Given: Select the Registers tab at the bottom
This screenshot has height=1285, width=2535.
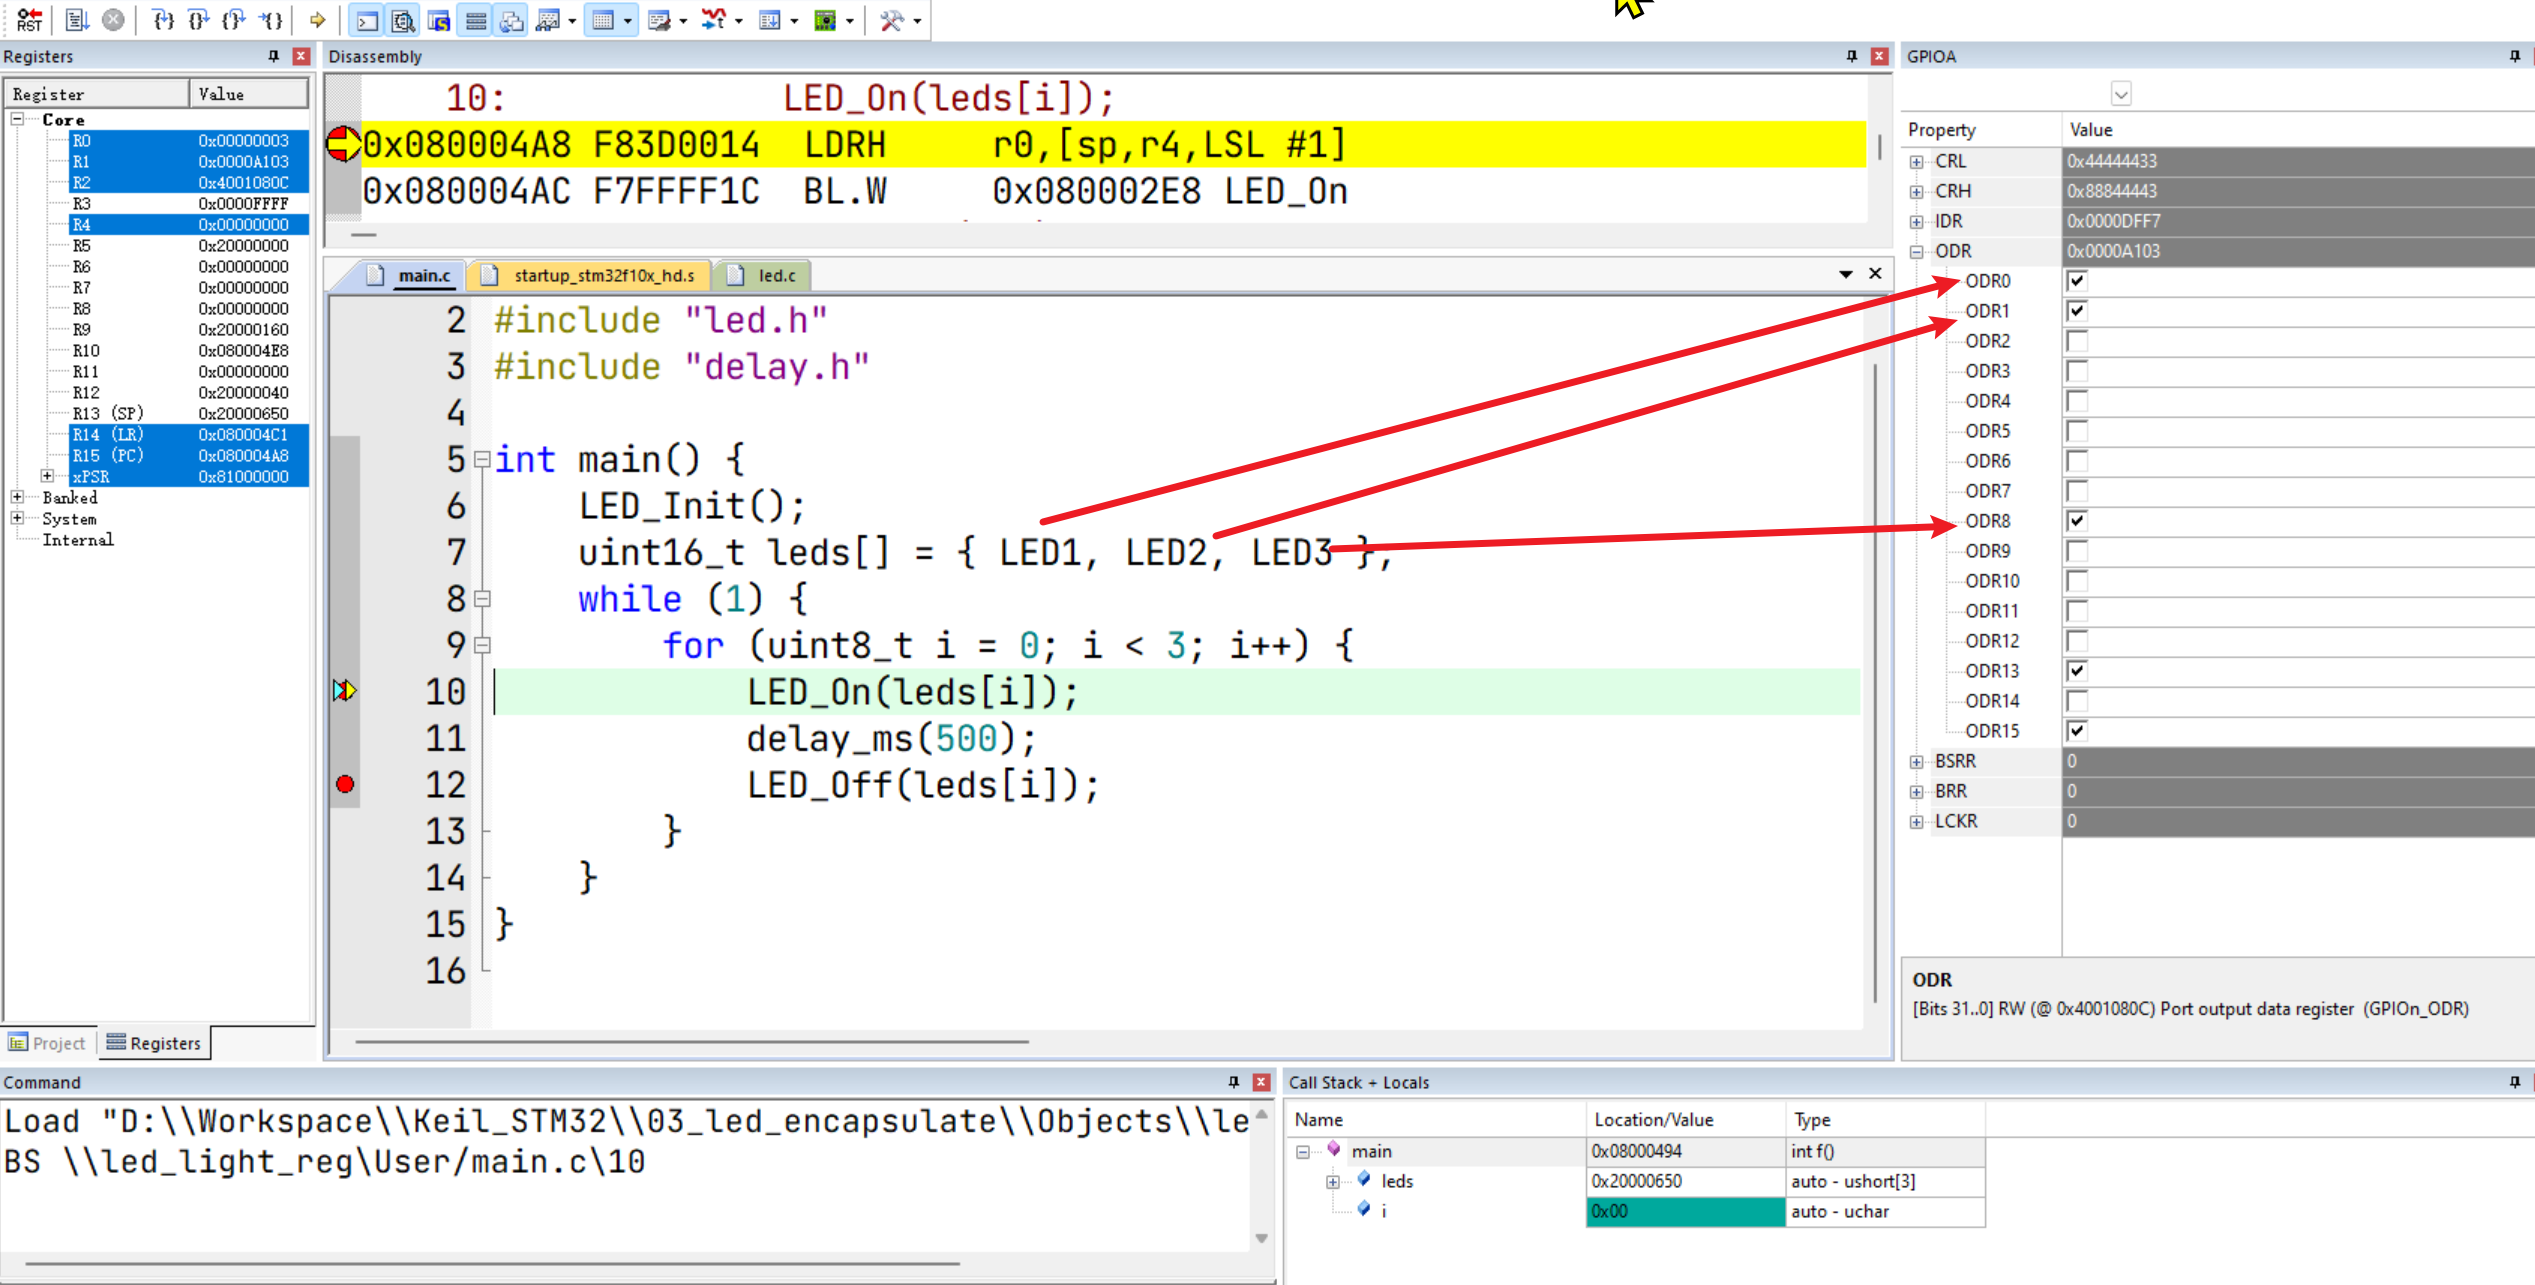Looking at the screenshot, I should [154, 1043].
